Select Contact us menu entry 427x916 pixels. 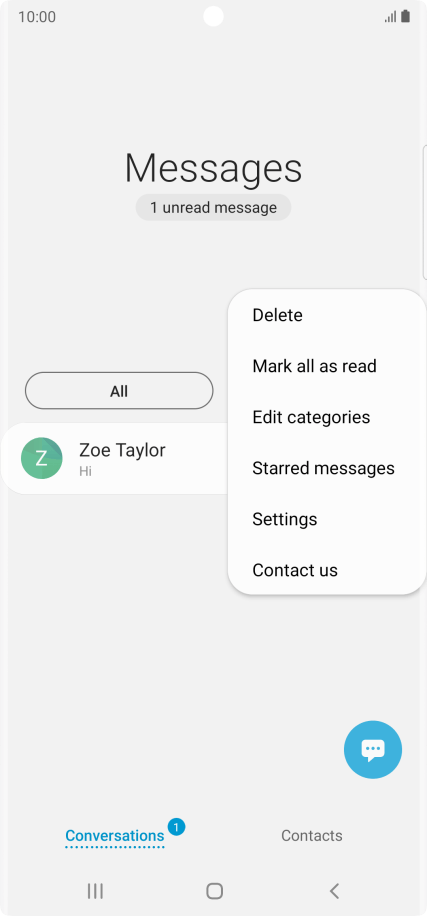(x=295, y=570)
